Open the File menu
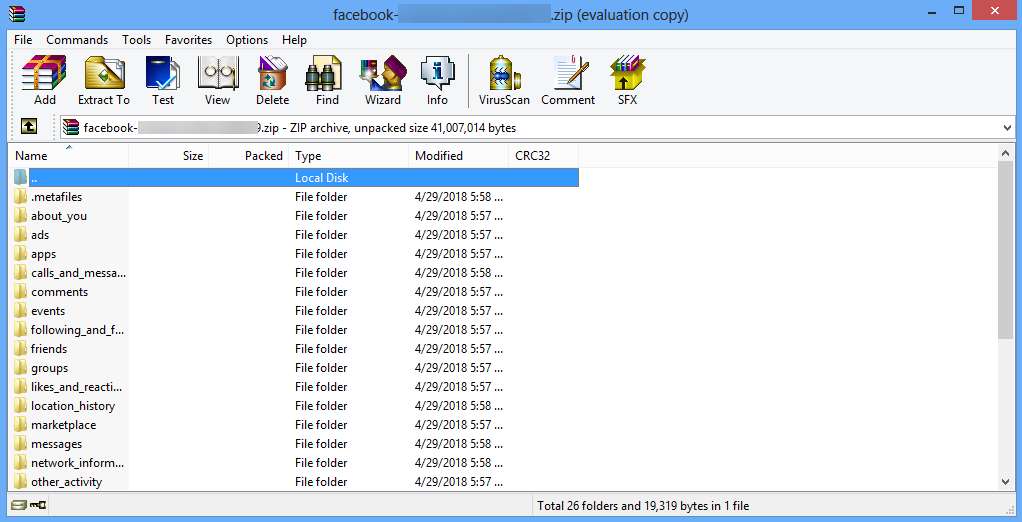 click(23, 40)
